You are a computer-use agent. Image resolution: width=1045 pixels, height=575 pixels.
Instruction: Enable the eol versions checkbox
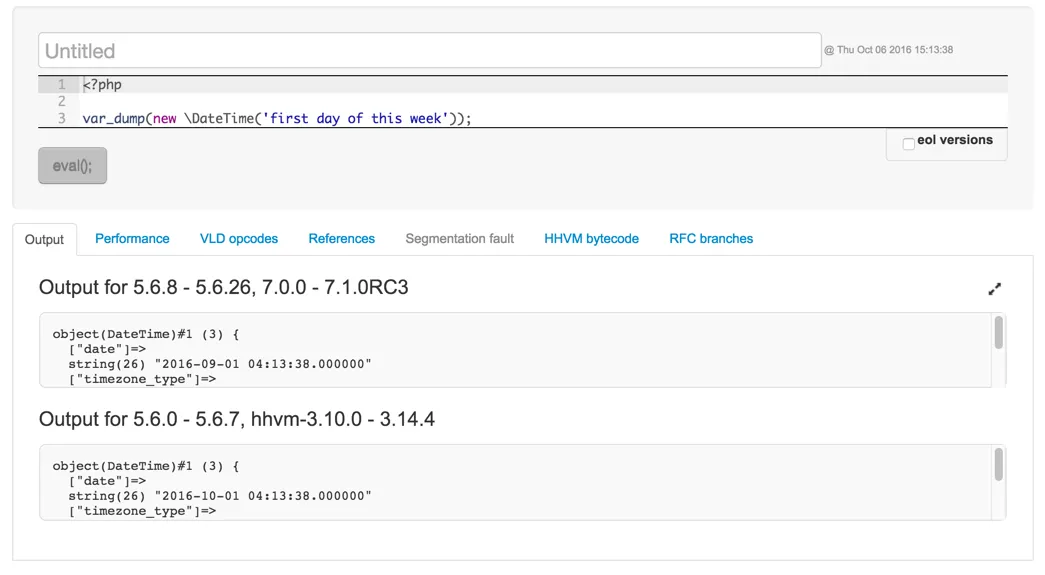pyautogui.click(x=908, y=144)
